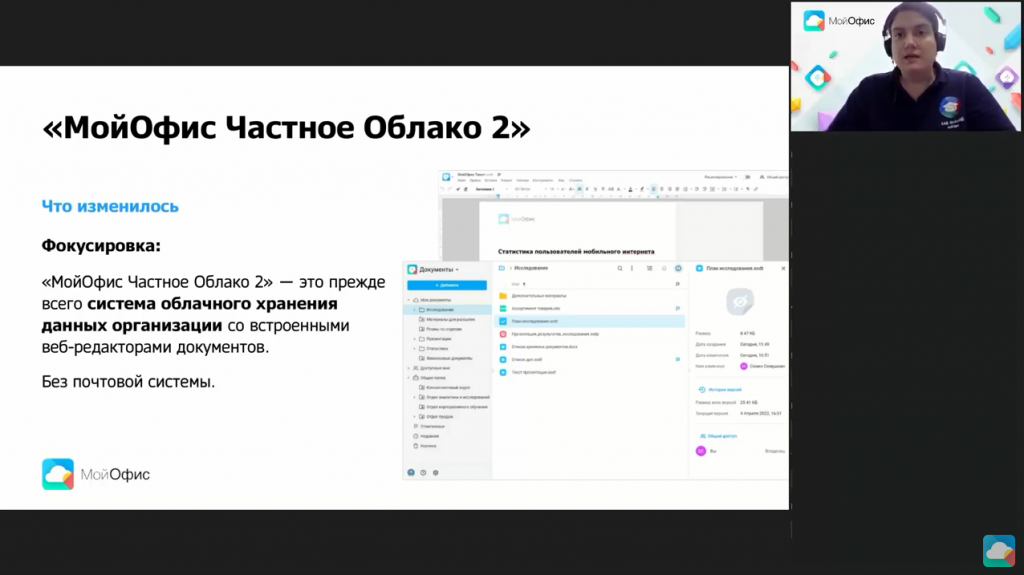Viewport: 1024px width, 575px height.
Task: Toggle italic К formatting in editor toolbar
Action: 586,189
